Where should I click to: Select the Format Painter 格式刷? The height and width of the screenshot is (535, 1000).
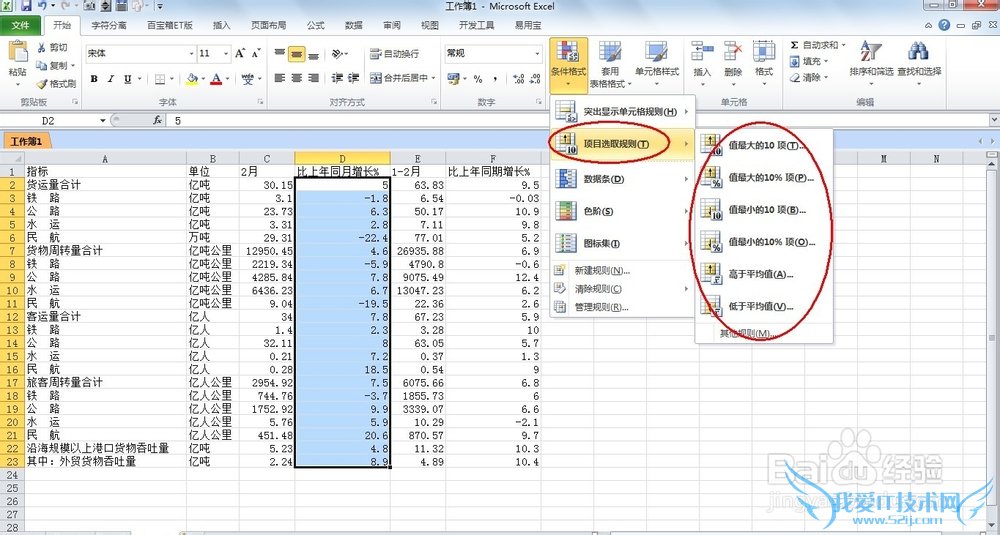pyautogui.click(x=56, y=84)
